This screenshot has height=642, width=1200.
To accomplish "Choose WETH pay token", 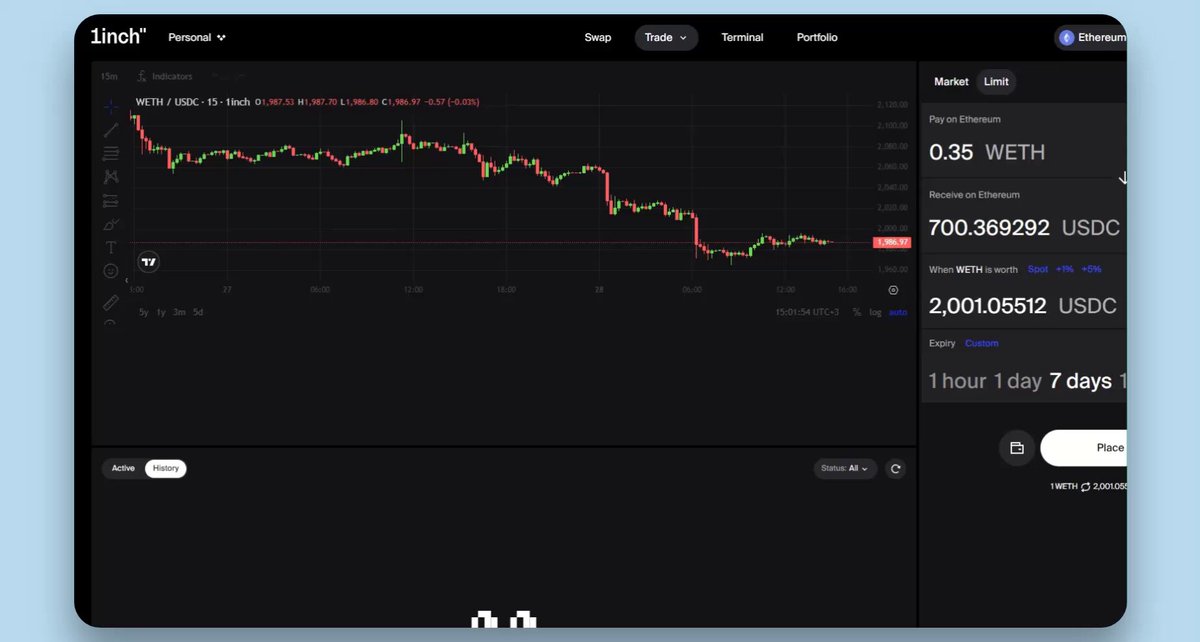I will [x=1015, y=152].
